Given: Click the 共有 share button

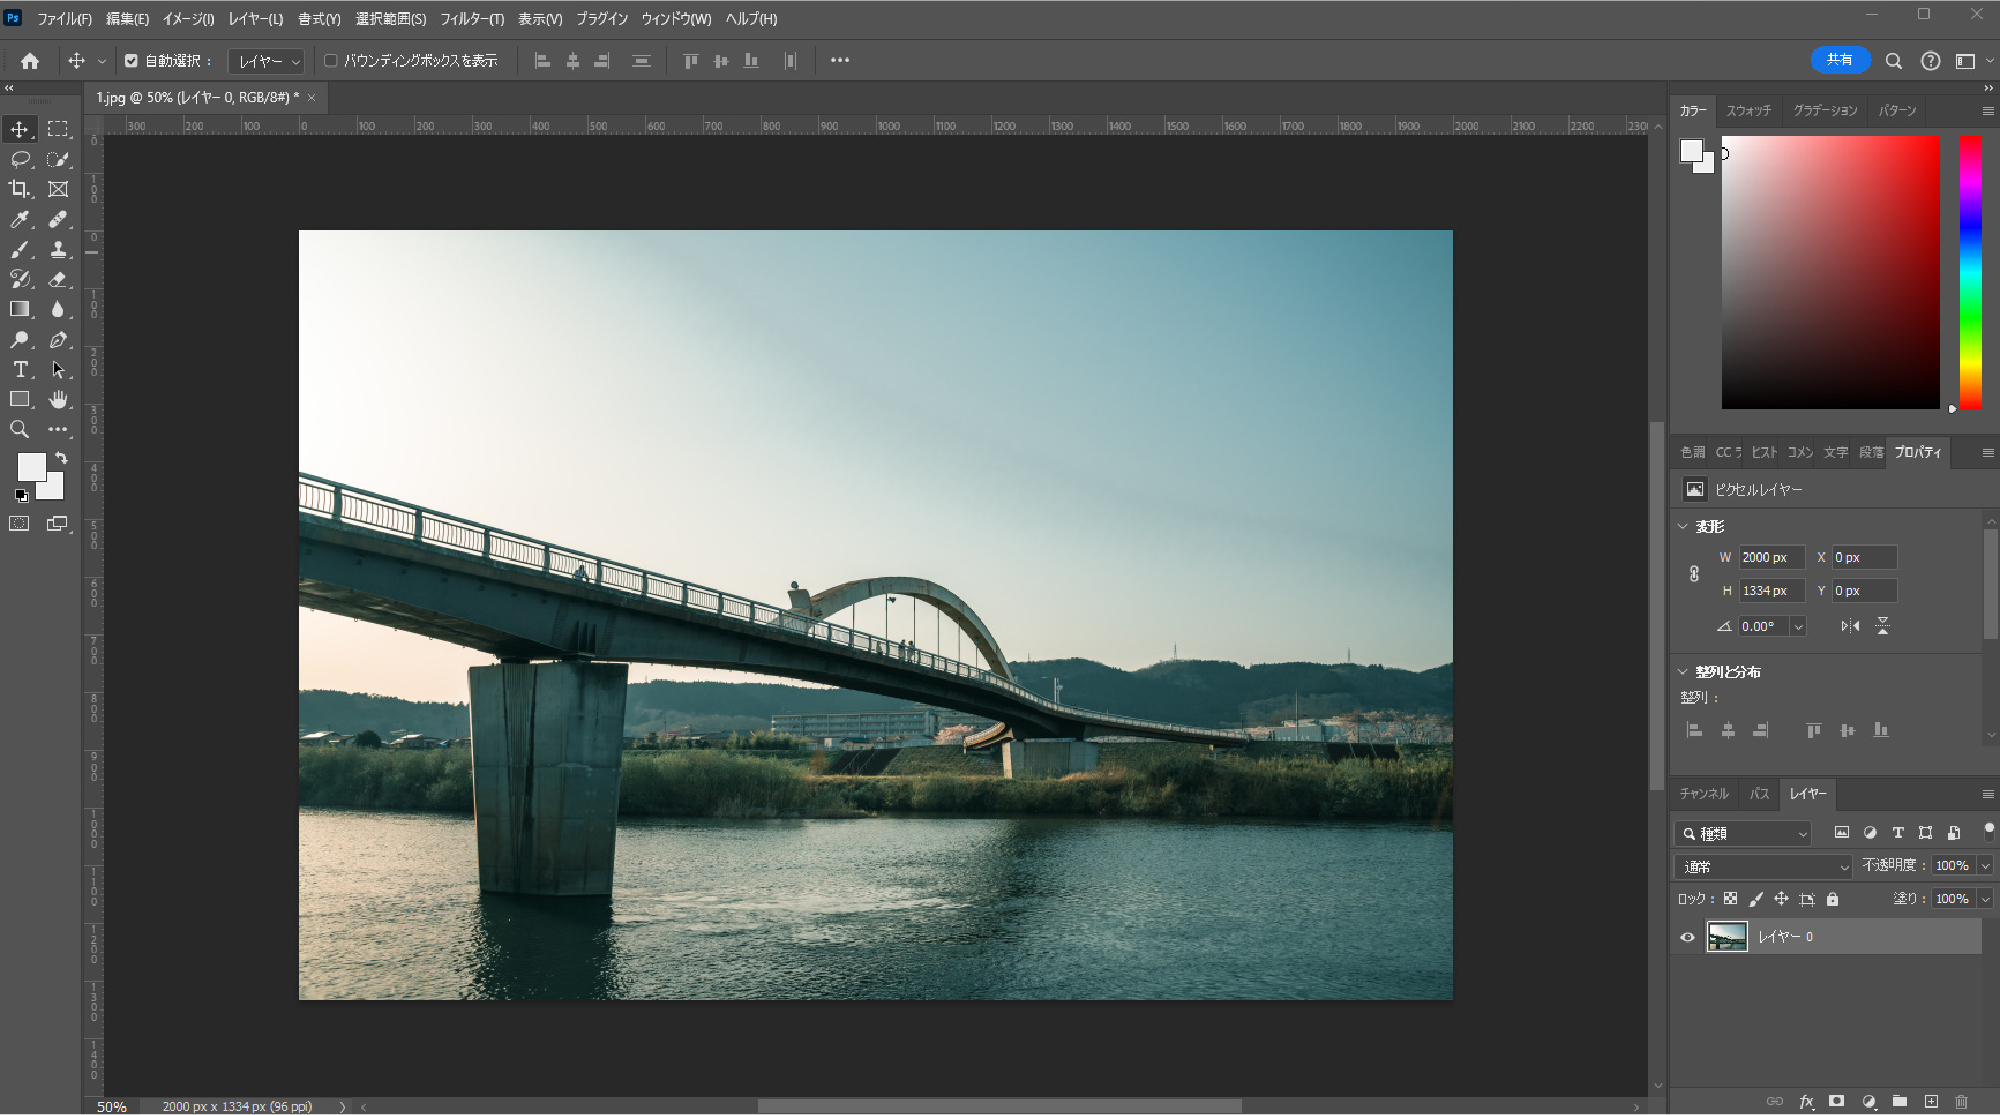Looking at the screenshot, I should coord(1840,60).
